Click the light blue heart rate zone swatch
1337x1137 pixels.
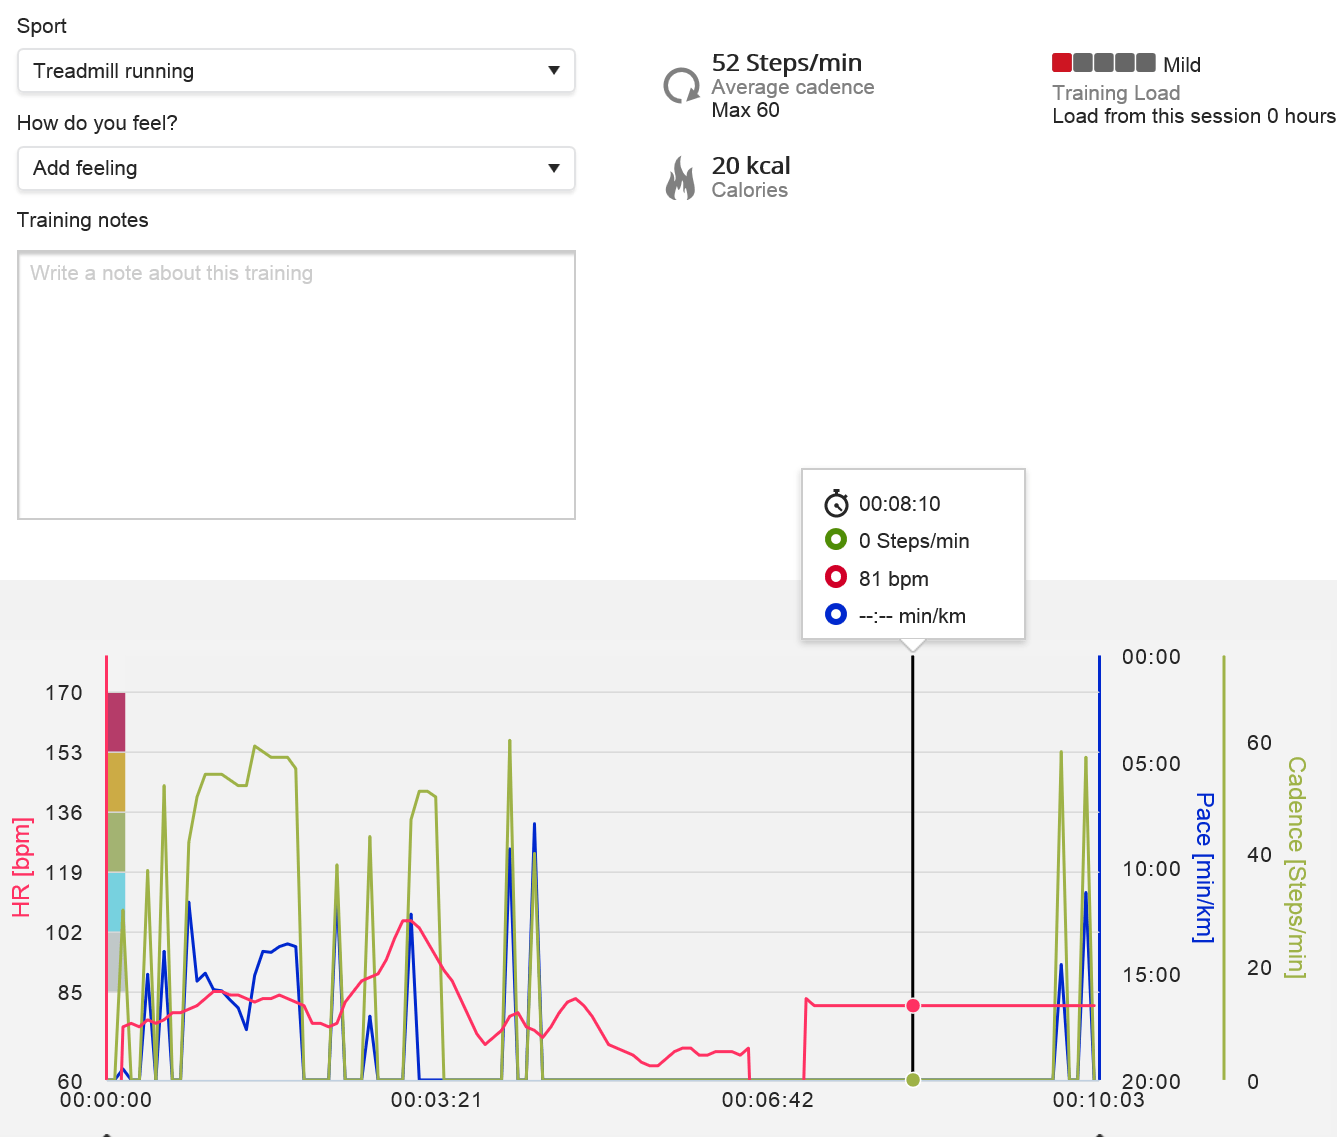coord(116,901)
